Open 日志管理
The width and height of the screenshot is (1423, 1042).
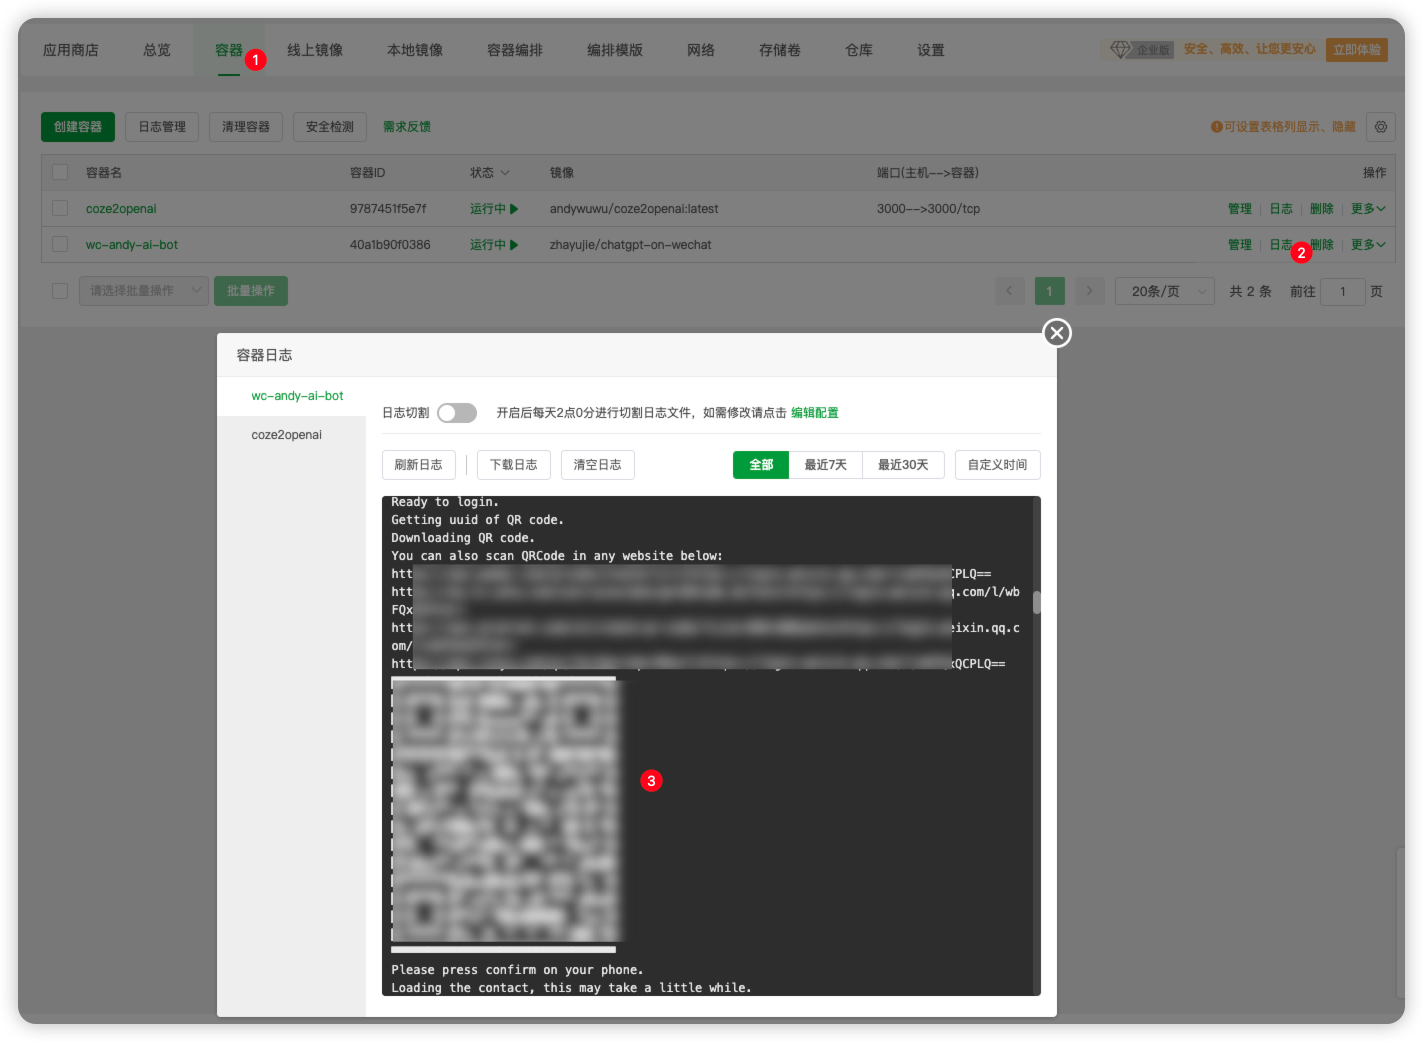(162, 127)
